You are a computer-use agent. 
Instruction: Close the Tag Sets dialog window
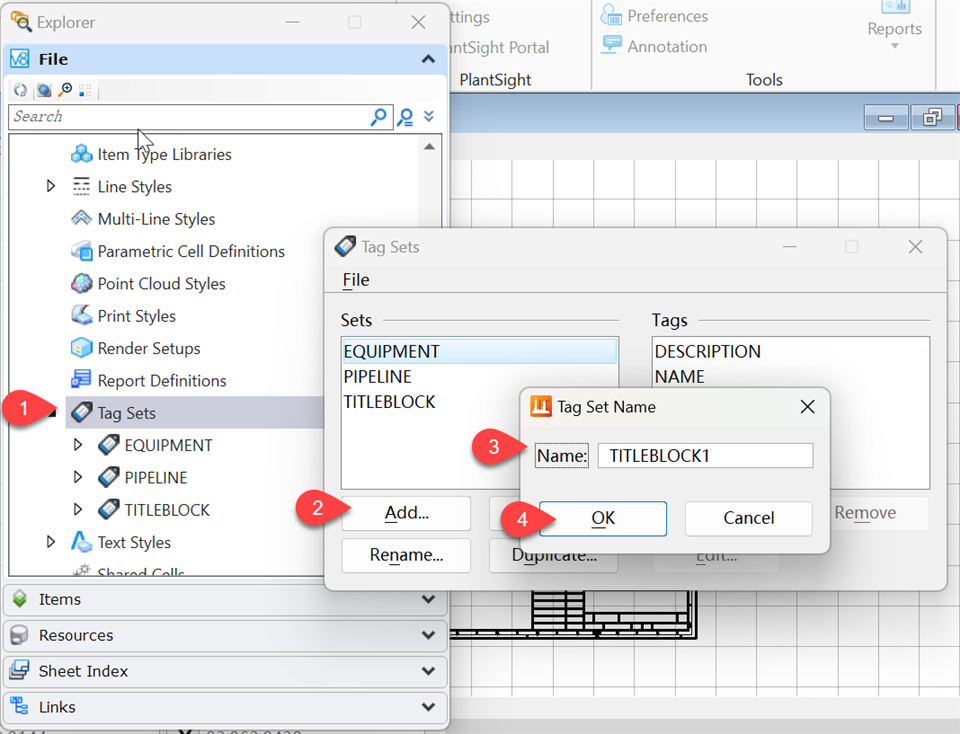click(915, 247)
